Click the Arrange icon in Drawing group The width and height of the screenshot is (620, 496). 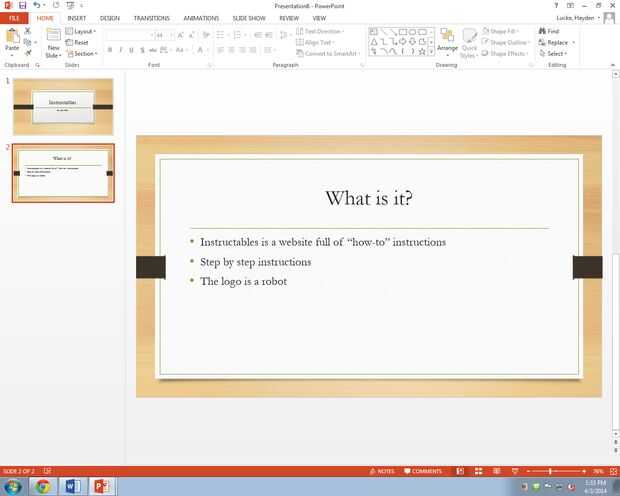coord(447,35)
